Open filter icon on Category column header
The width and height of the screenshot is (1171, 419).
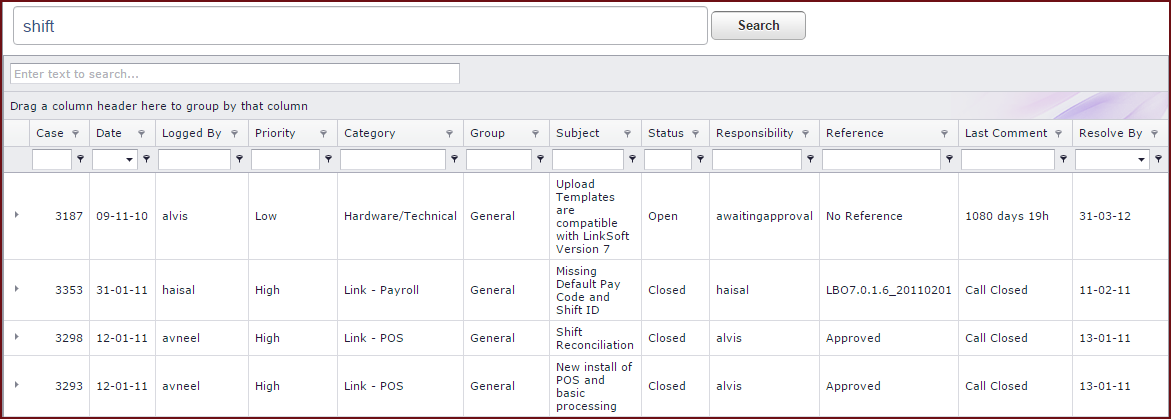pos(449,134)
